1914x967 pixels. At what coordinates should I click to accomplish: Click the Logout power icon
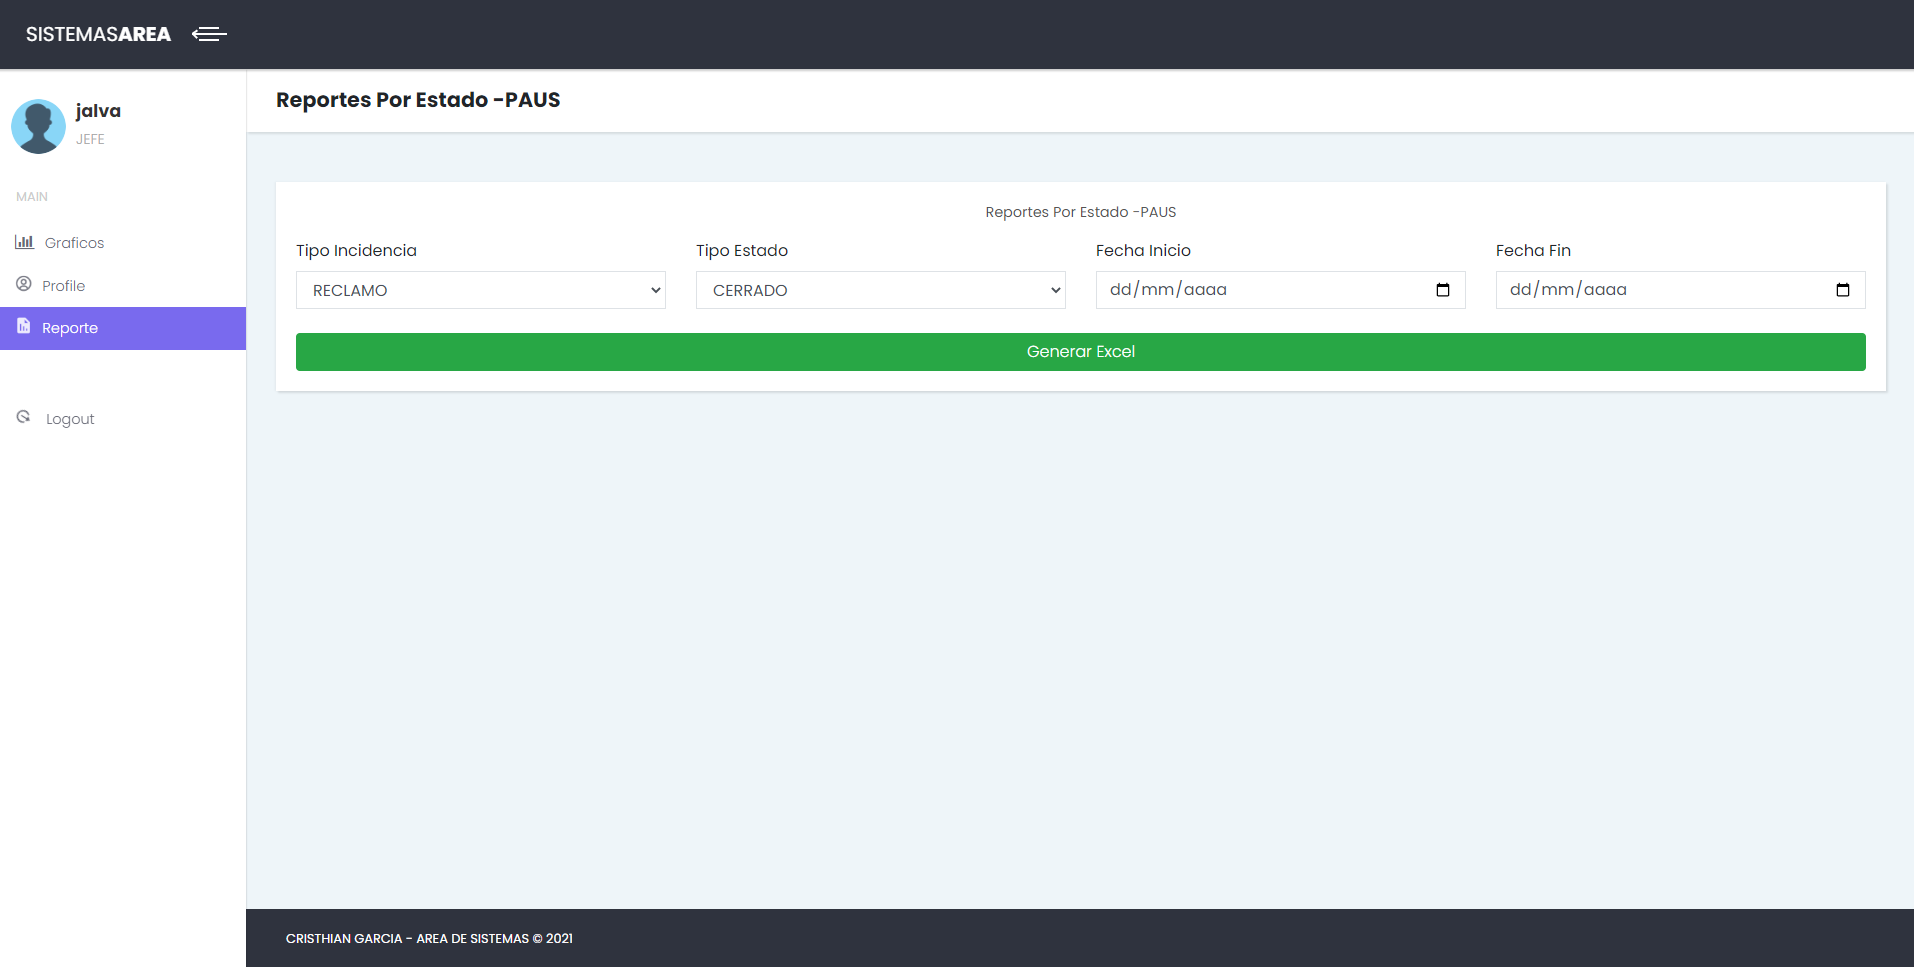point(23,416)
